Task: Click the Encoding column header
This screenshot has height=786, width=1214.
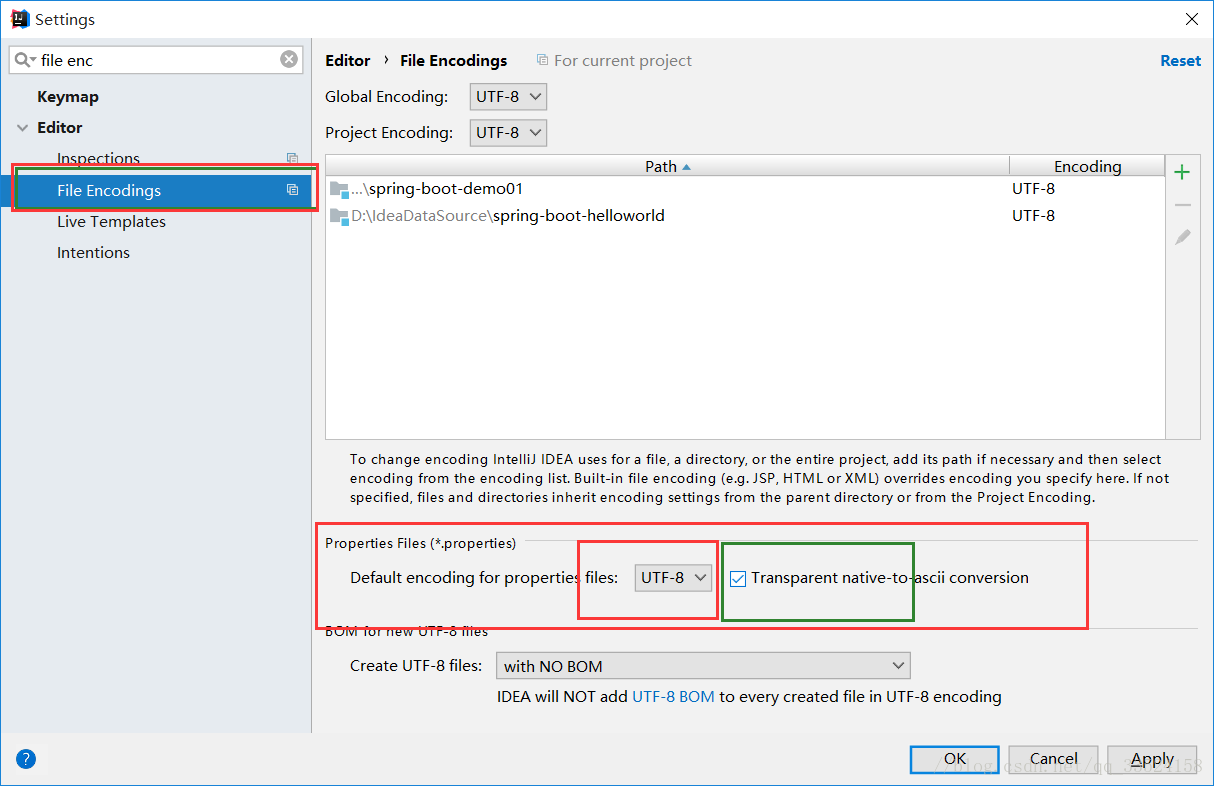Action: [1087, 166]
